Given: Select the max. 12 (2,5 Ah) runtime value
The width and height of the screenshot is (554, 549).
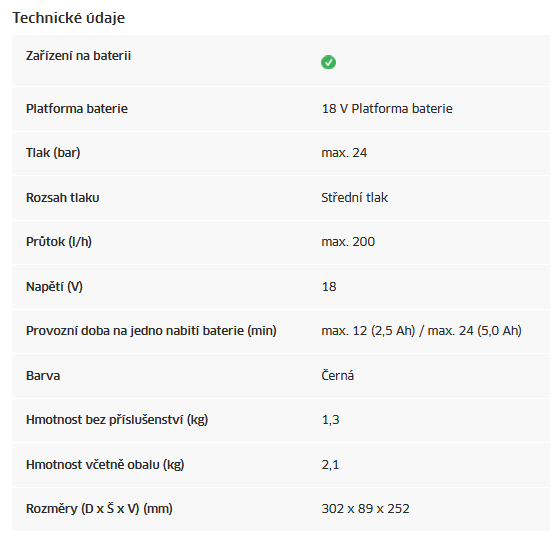Looking at the screenshot, I should coord(368,331).
